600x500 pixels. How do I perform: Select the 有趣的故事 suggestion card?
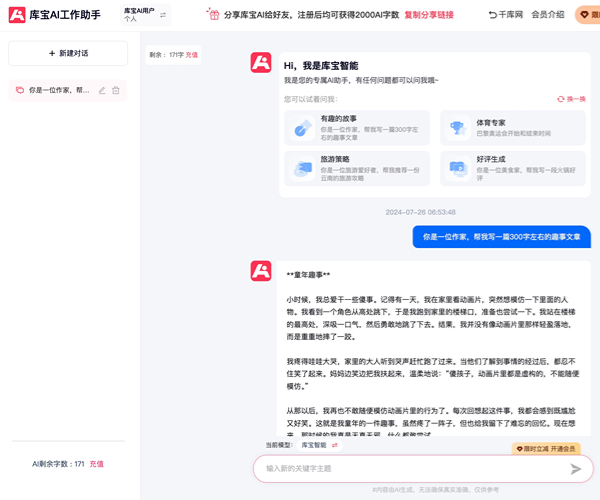(356, 127)
